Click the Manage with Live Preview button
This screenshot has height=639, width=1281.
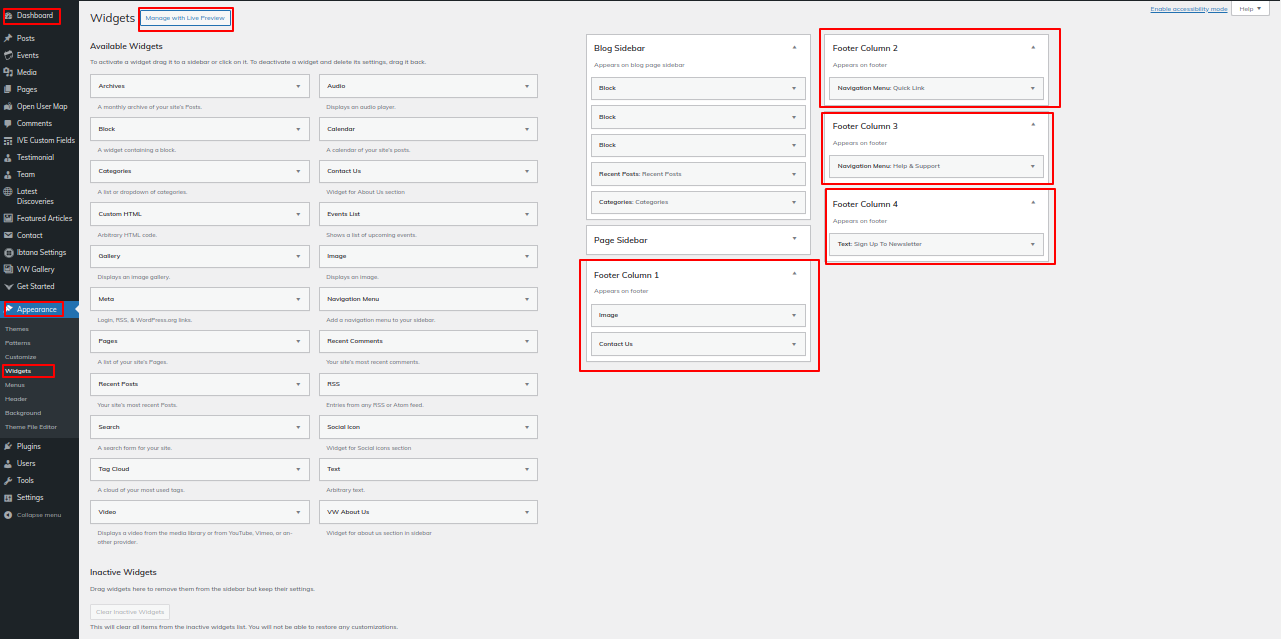coord(185,18)
